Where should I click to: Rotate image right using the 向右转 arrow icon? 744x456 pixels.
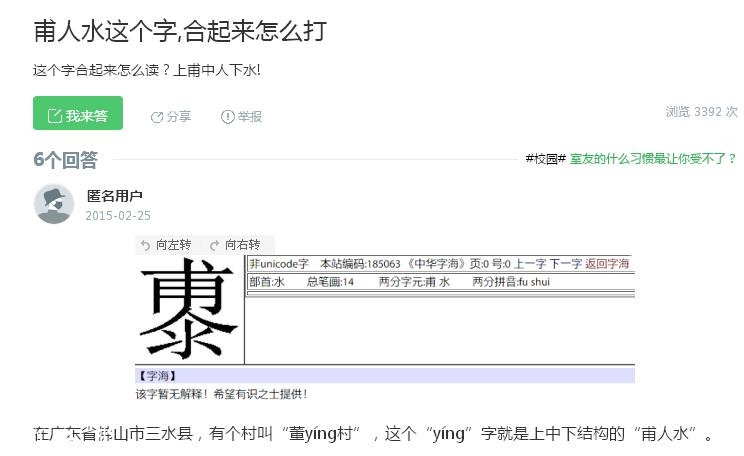(213, 245)
